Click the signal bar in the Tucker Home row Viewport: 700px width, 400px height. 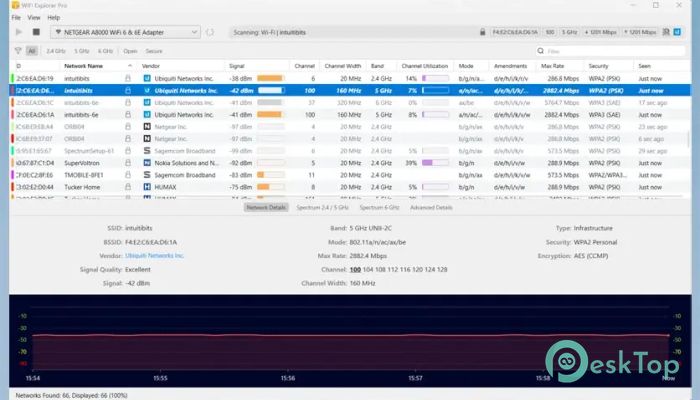(271, 187)
